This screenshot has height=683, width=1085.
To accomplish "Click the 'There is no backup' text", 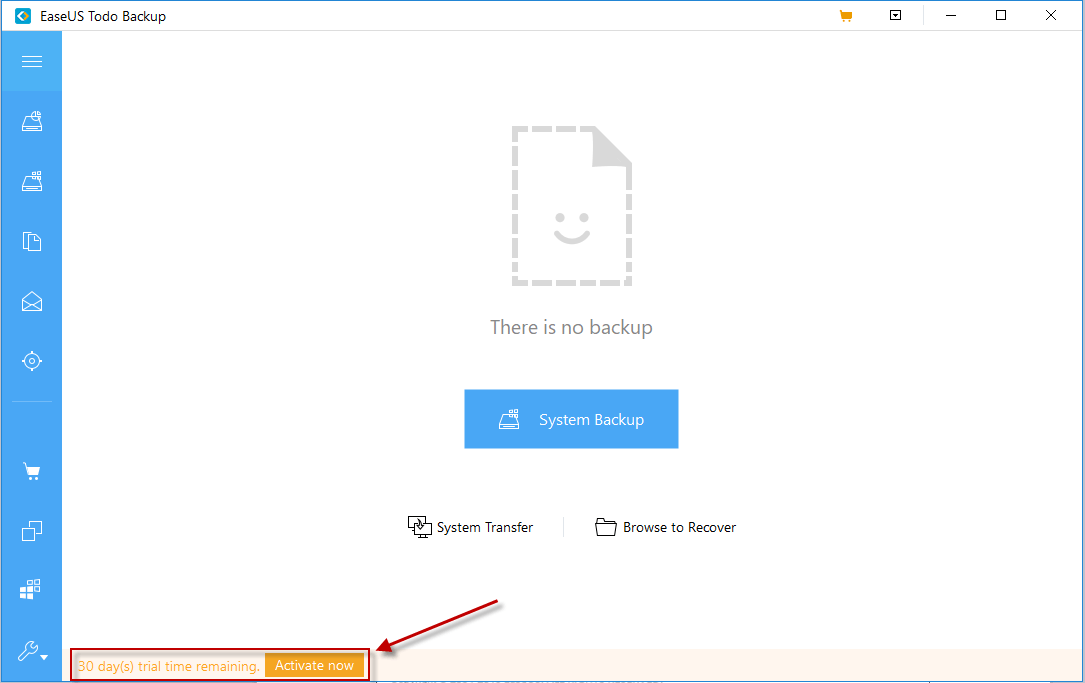I will tap(572, 327).
